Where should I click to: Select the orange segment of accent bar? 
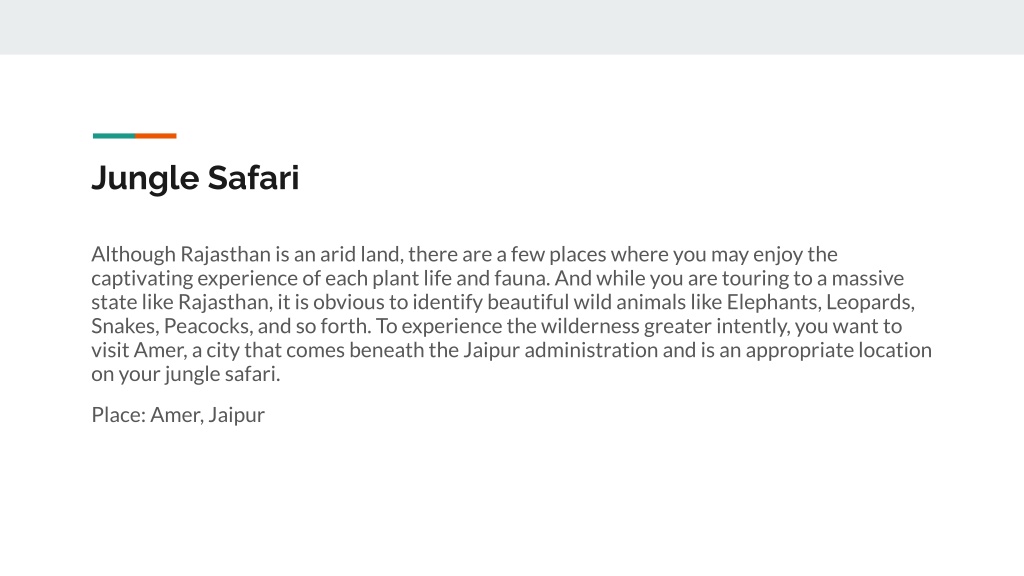[x=156, y=136]
